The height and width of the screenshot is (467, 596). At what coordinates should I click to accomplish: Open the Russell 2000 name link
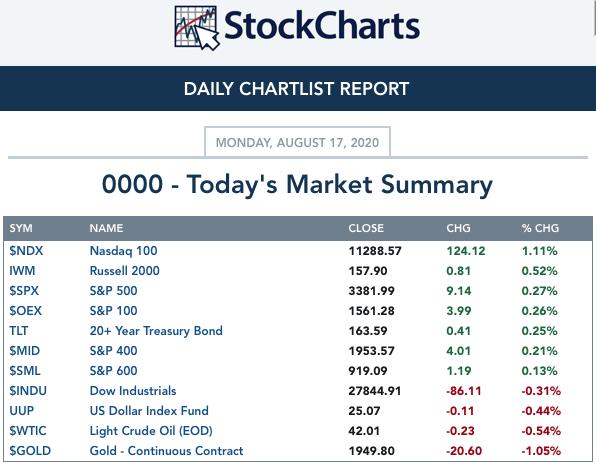point(124,271)
